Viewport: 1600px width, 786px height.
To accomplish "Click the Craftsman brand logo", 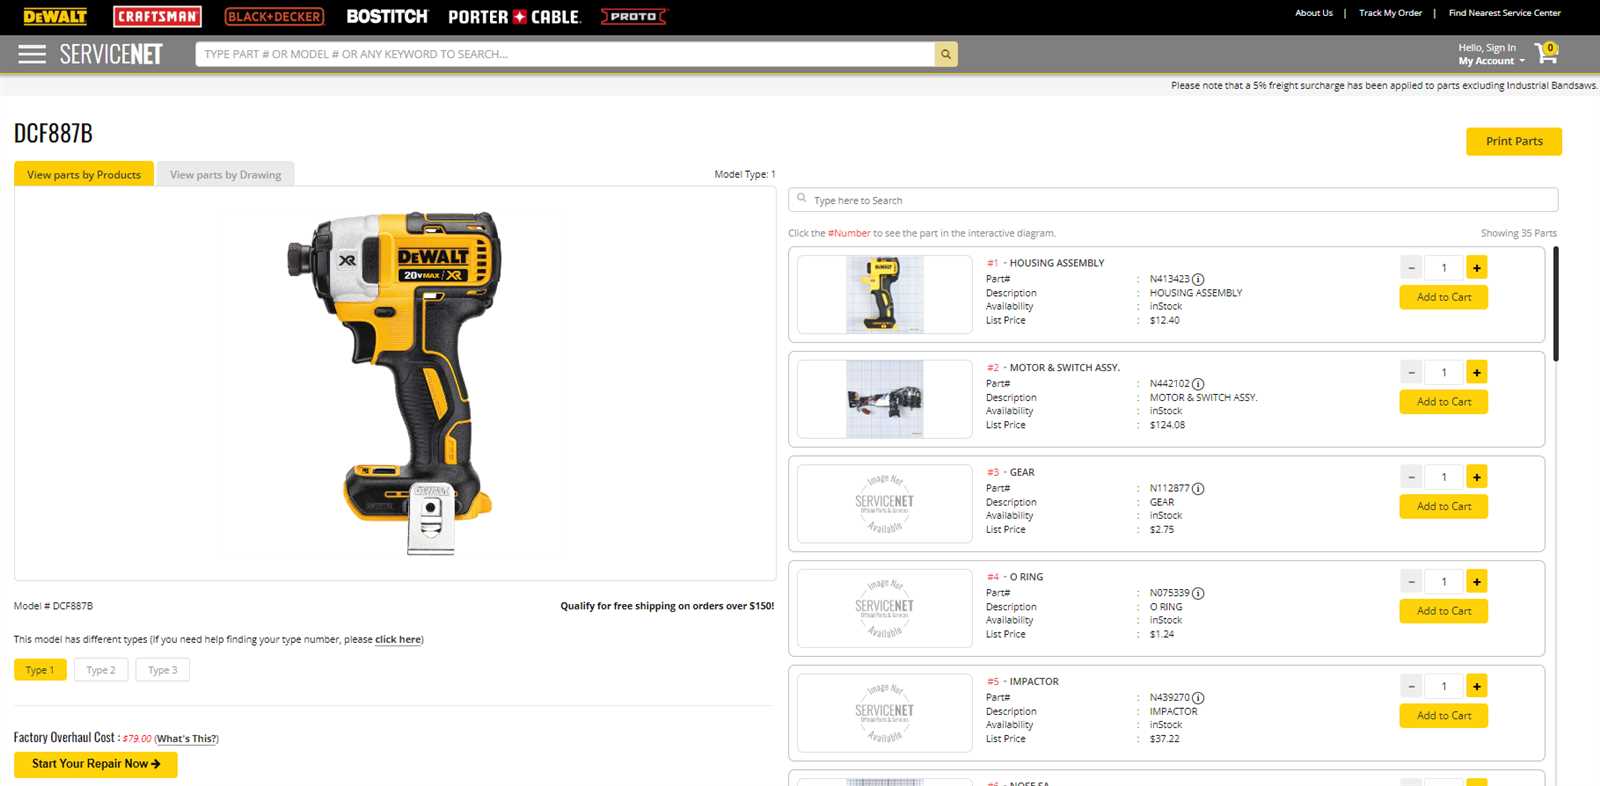I will [157, 16].
